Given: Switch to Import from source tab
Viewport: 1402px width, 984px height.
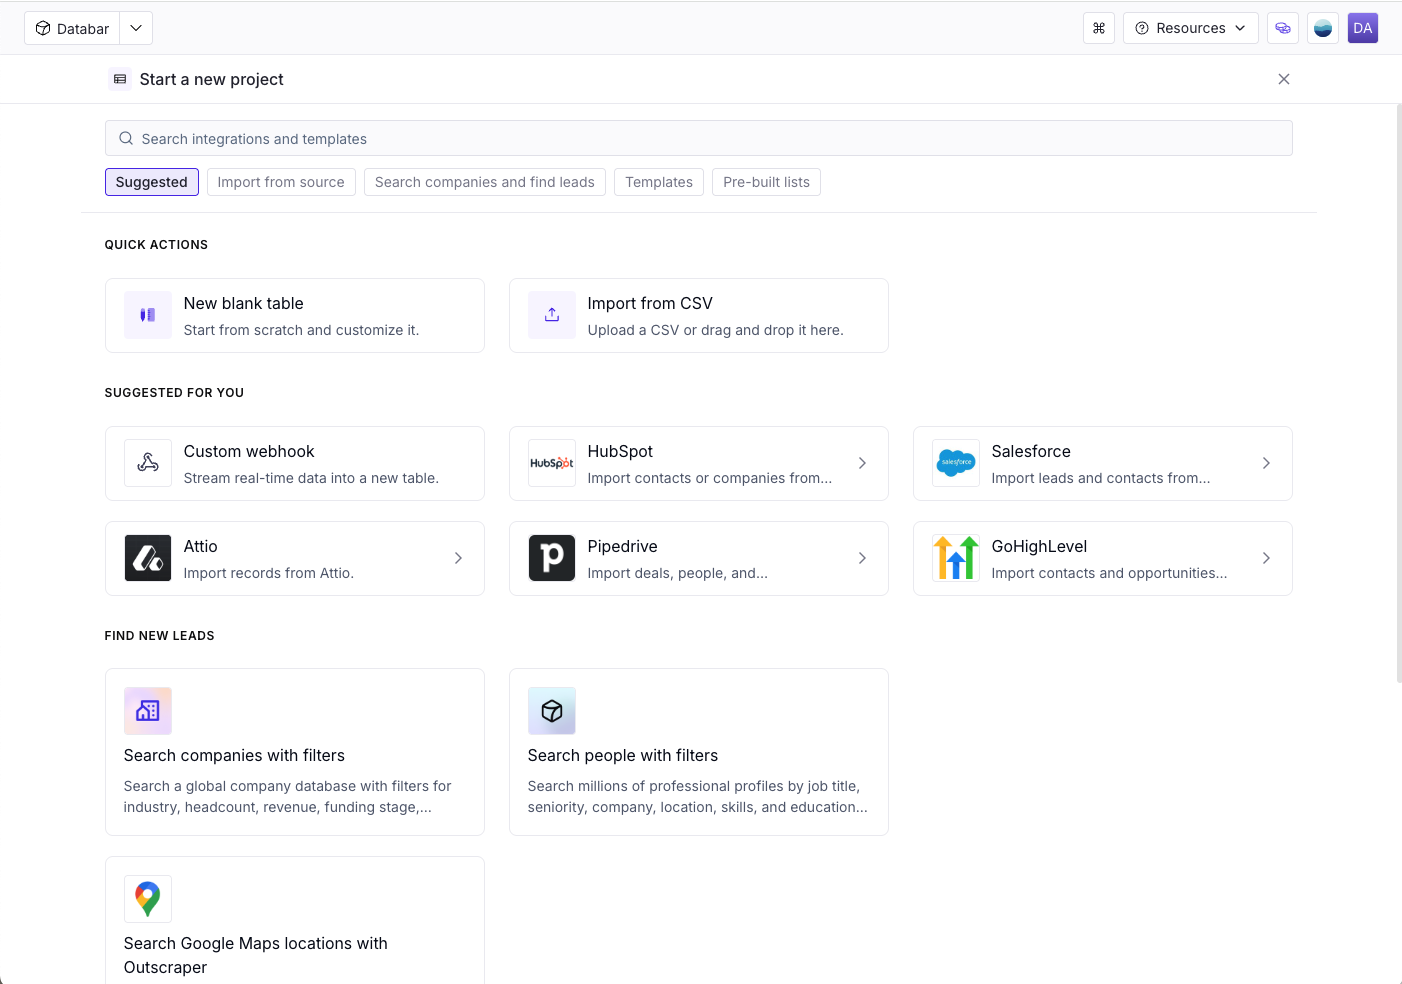Looking at the screenshot, I should tap(281, 182).
